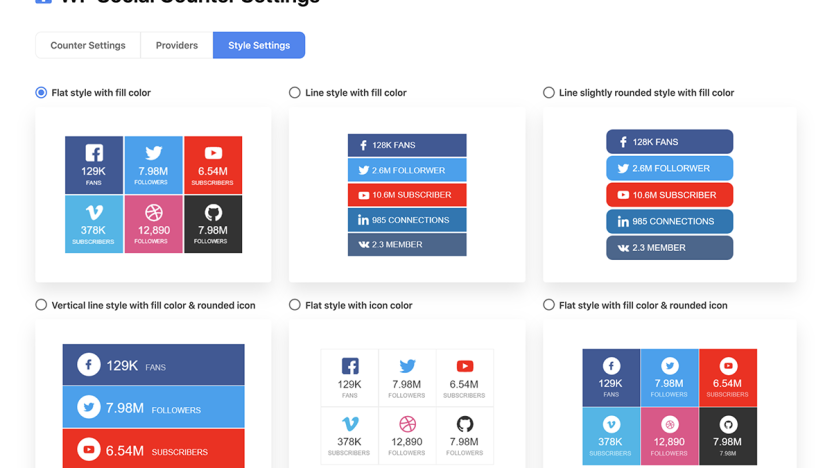Open the Style Settings tab
Viewport: 832px width, 468px height.
click(259, 45)
